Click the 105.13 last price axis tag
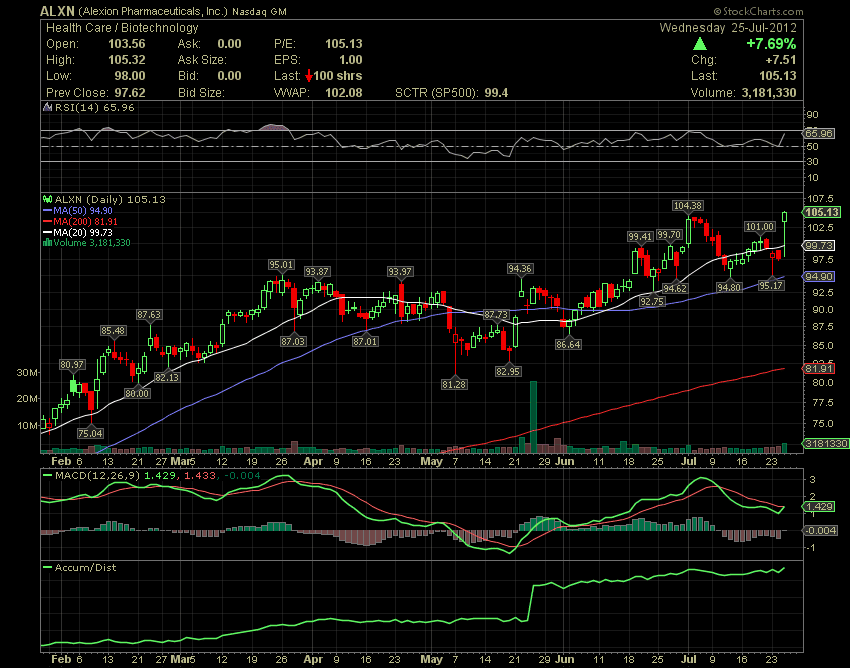850x668 pixels. tap(822, 212)
